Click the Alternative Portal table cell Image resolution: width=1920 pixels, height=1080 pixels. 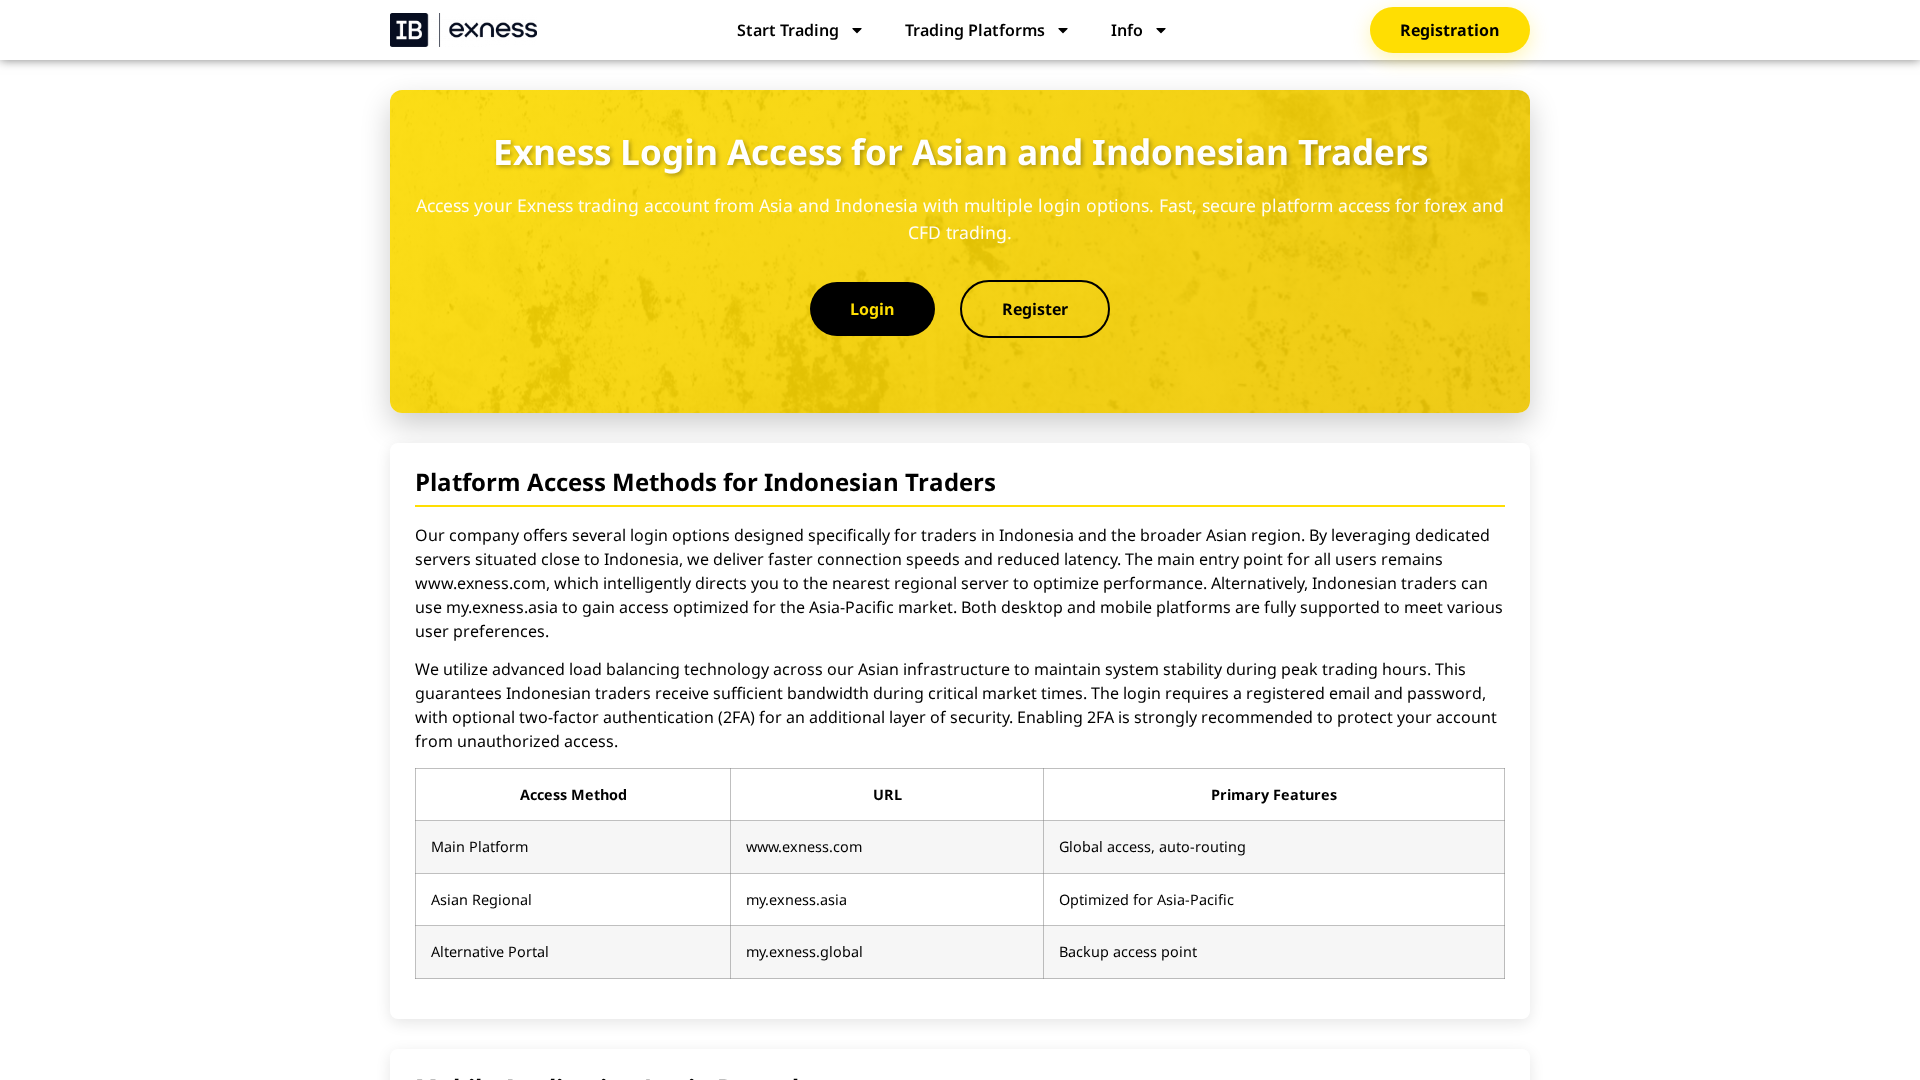click(x=573, y=952)
